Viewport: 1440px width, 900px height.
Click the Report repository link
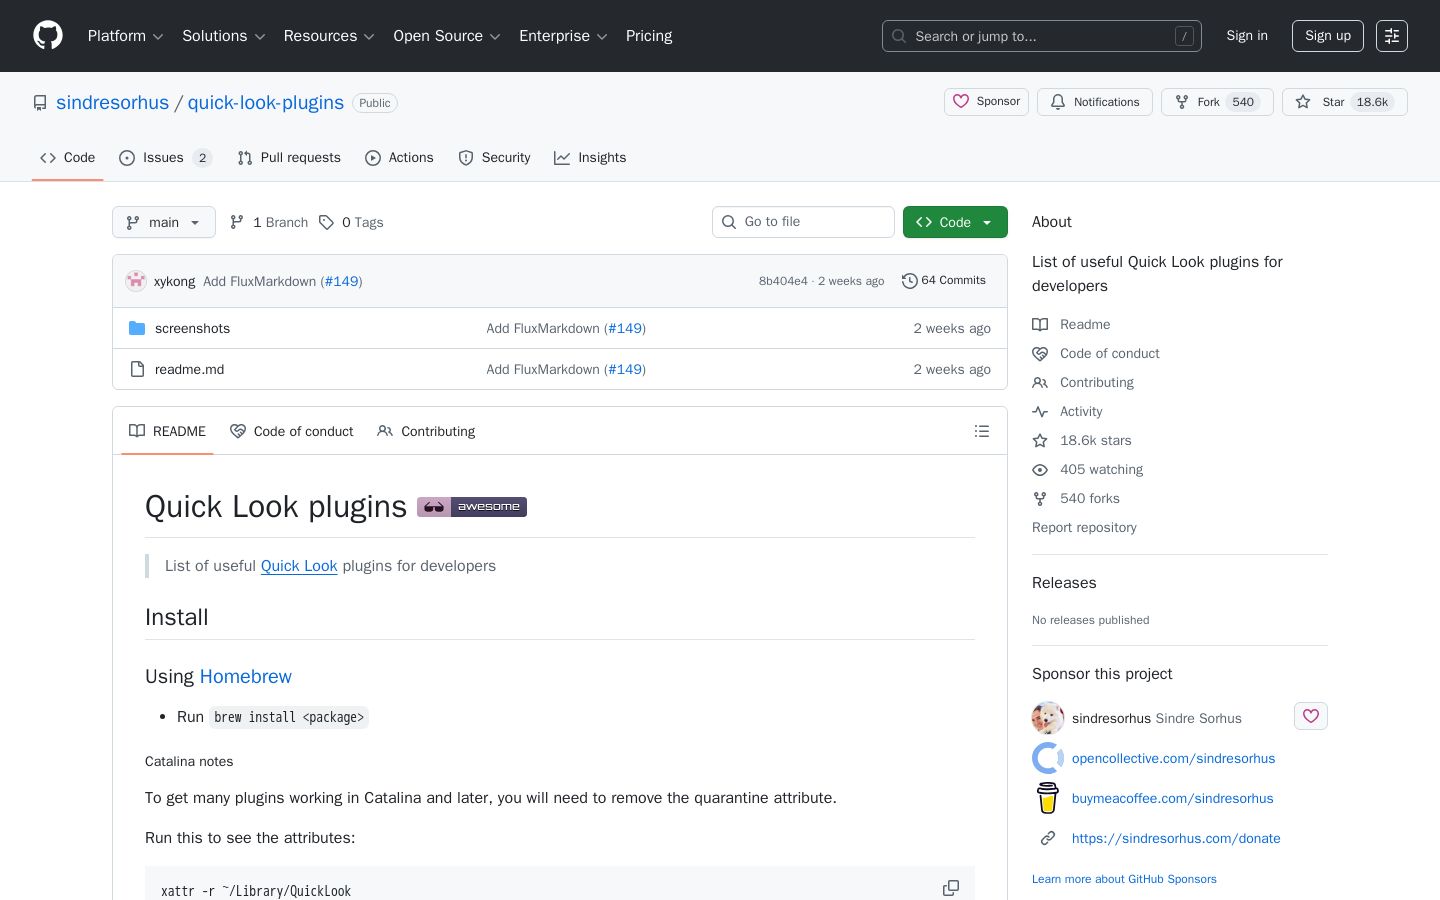coord(1084,527)
